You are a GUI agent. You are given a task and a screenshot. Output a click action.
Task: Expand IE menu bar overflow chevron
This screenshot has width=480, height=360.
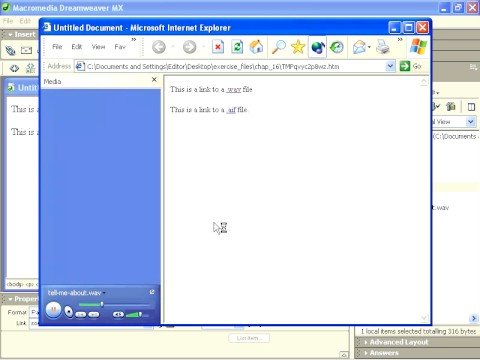[x=134, y=40]
